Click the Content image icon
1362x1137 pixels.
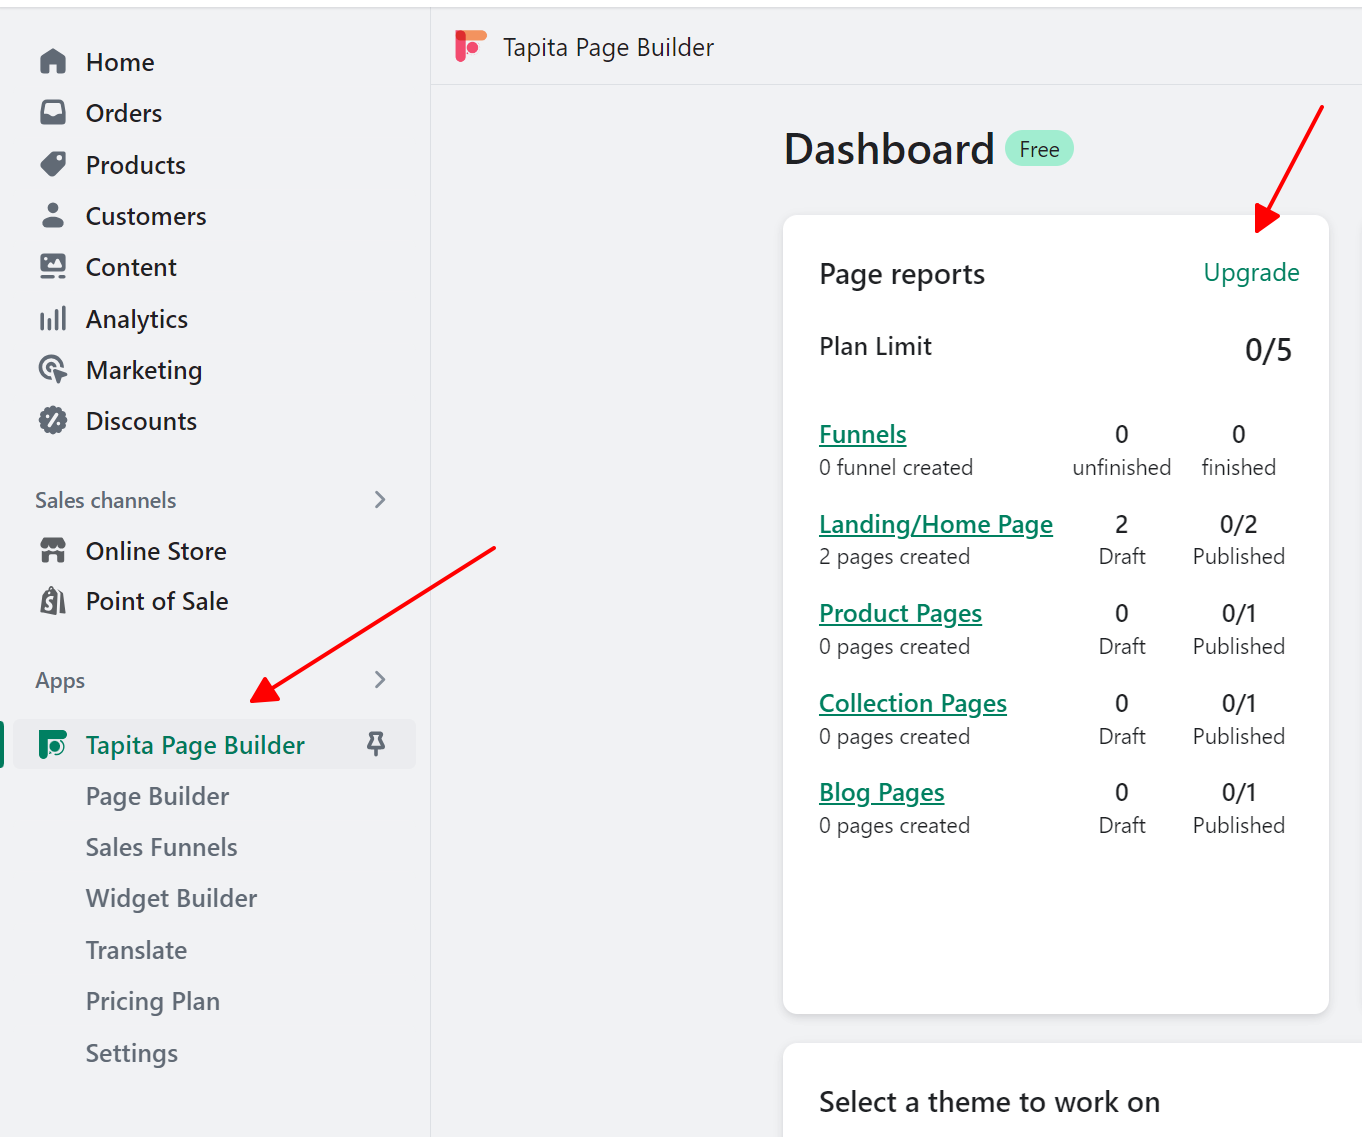point(53,267)
